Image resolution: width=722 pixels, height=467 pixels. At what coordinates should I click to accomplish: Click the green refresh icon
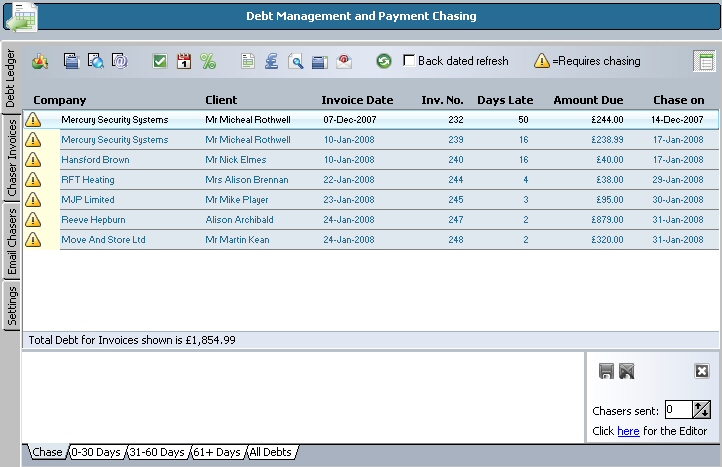[384, 62]
